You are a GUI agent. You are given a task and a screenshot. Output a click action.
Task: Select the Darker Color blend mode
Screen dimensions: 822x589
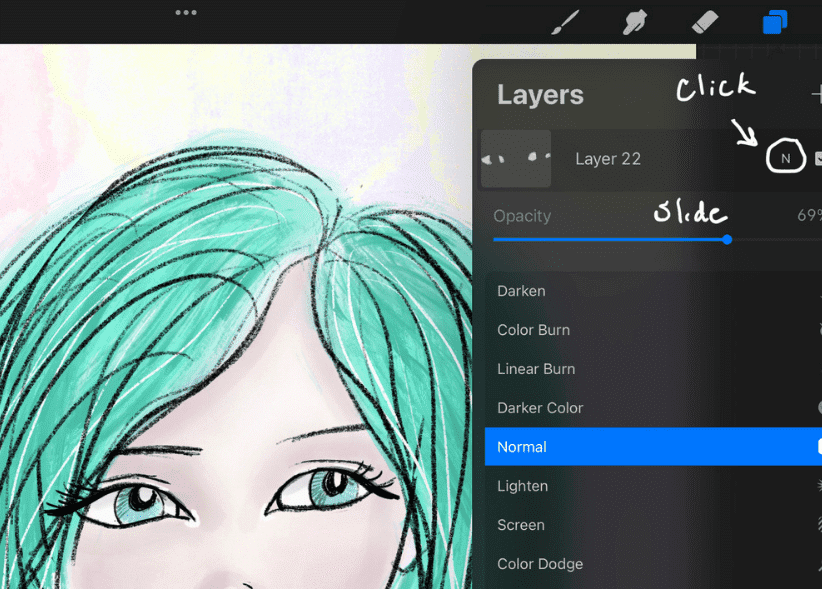(540, 408)
